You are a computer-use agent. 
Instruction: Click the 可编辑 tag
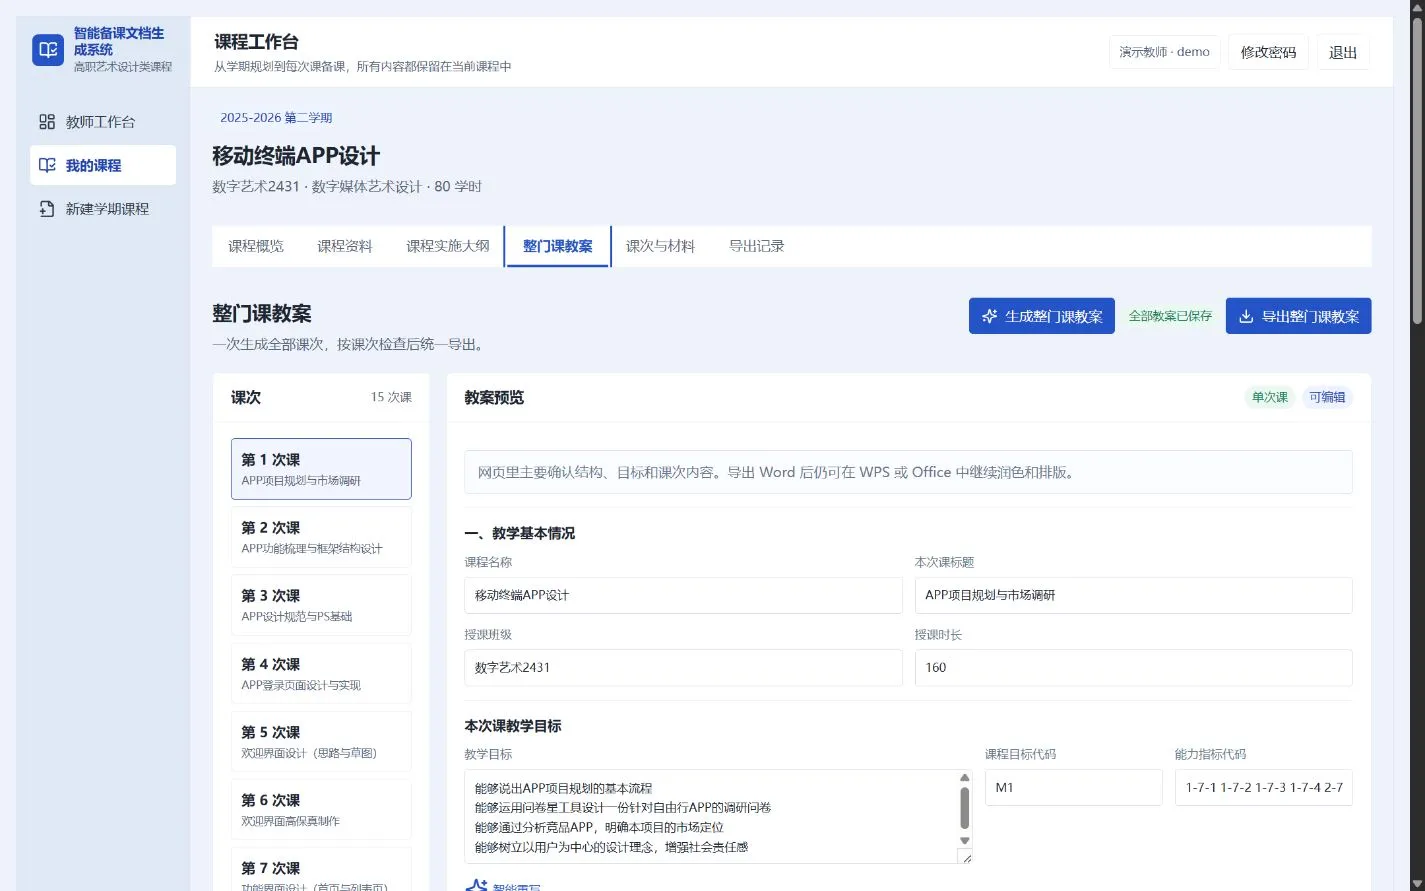point(1327,397)
